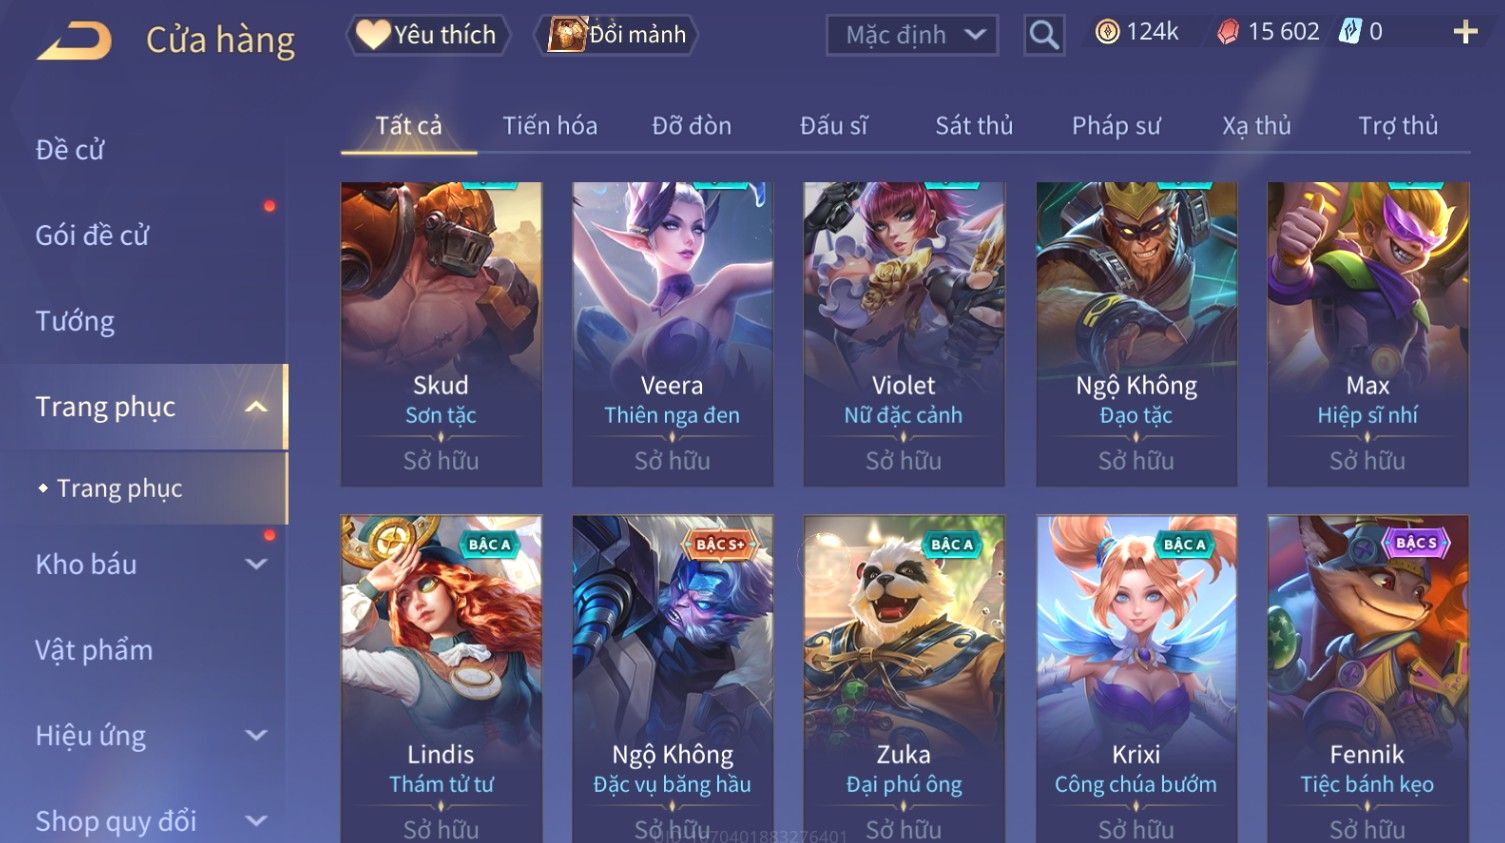This screenshot has height=843, width=1505.
Task: Open the Mặc định sort dropdown
Action: [912, 36]
